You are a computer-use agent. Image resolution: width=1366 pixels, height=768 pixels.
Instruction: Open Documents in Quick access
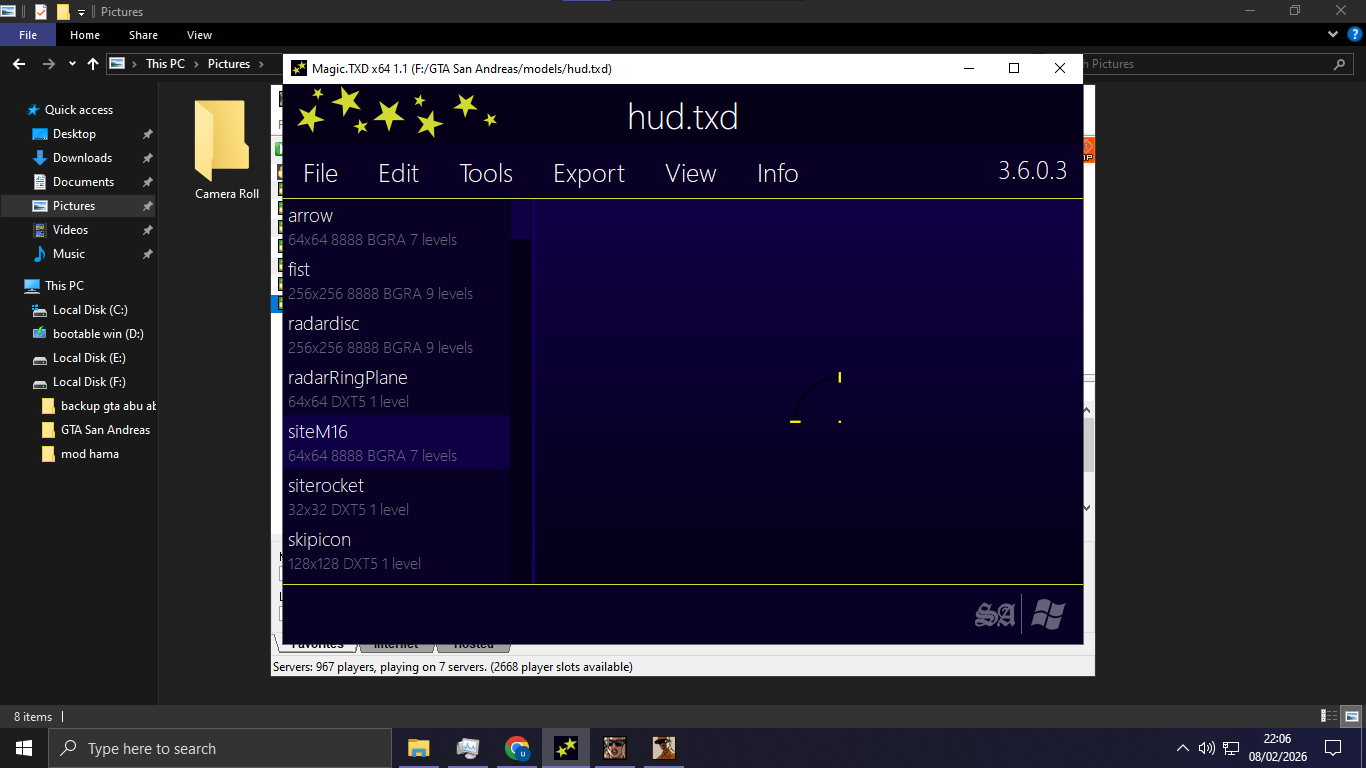click(x=83, y=182)
